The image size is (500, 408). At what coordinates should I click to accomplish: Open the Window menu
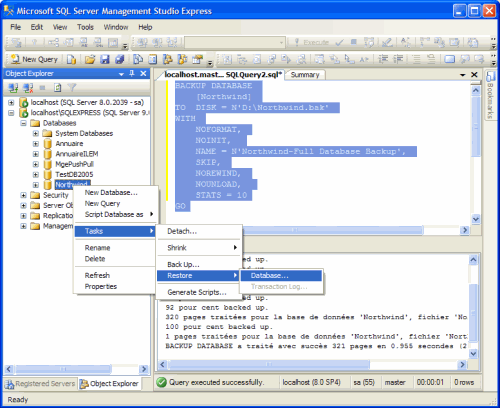[x=116, y=27]
